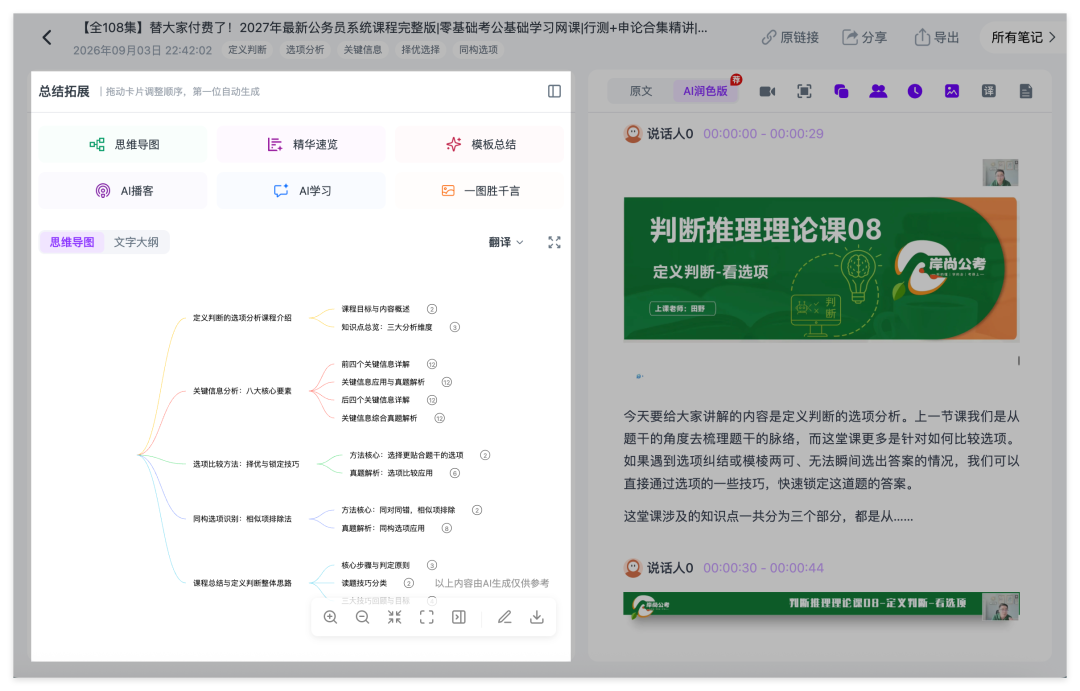The image size is (1080, 691).
Task: Click the fit-to-screen brackets icon
Action: 427,617
